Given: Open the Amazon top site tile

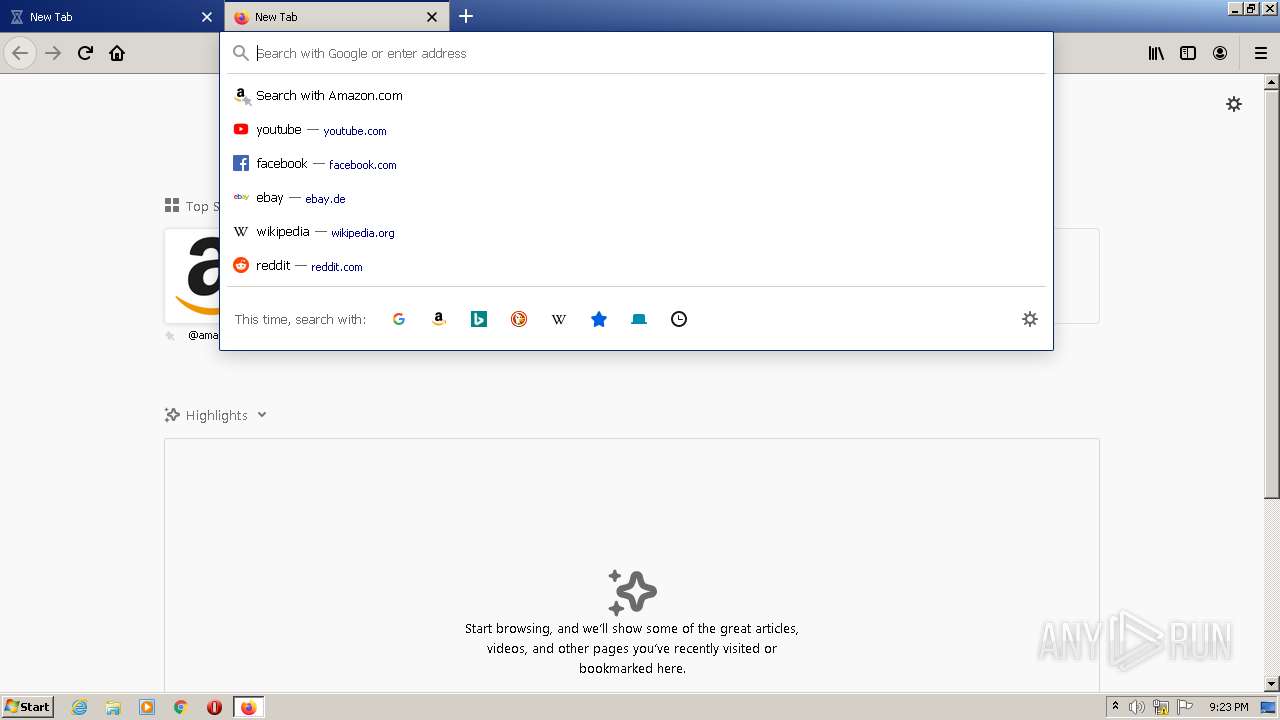Looking at the screenshot, I should pos(192,275).
